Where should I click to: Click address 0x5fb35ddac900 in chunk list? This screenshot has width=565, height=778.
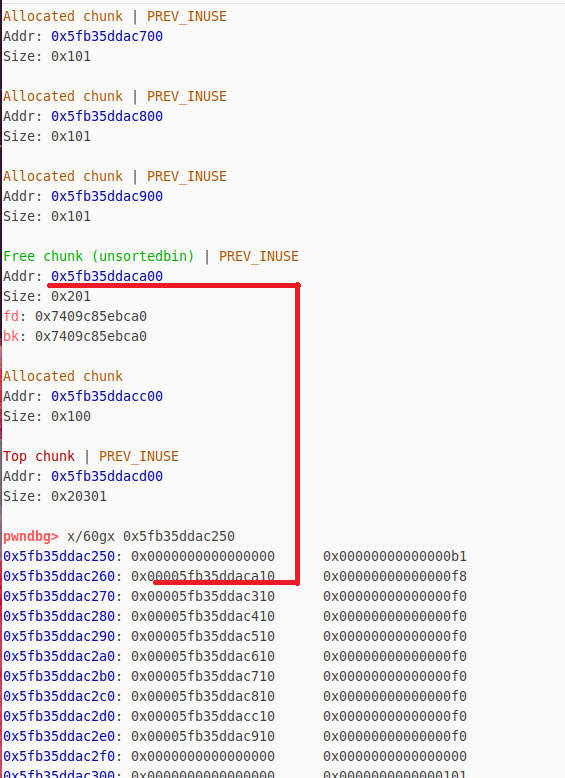107,196
